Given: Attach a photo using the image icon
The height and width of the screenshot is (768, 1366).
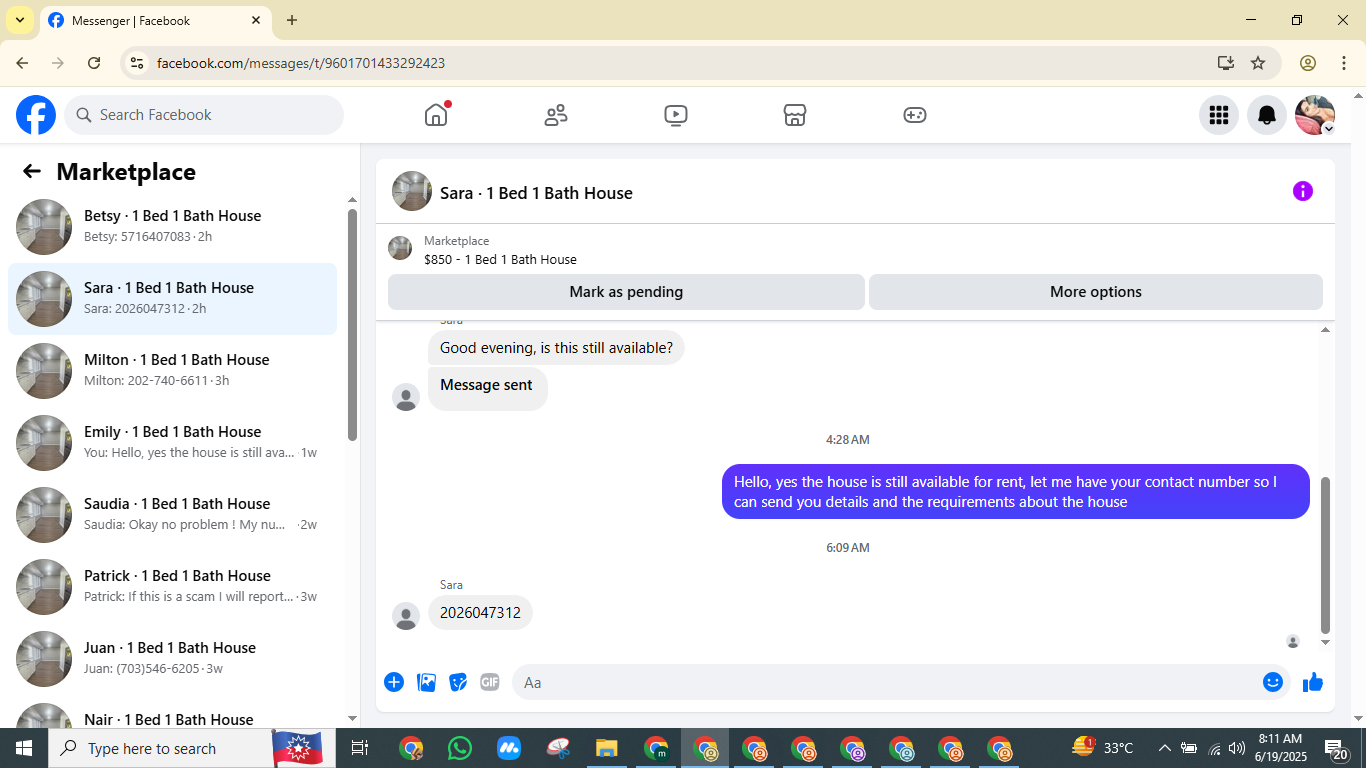Looking at the screenshot, I should pyautogui.click(x=427, y=682).
